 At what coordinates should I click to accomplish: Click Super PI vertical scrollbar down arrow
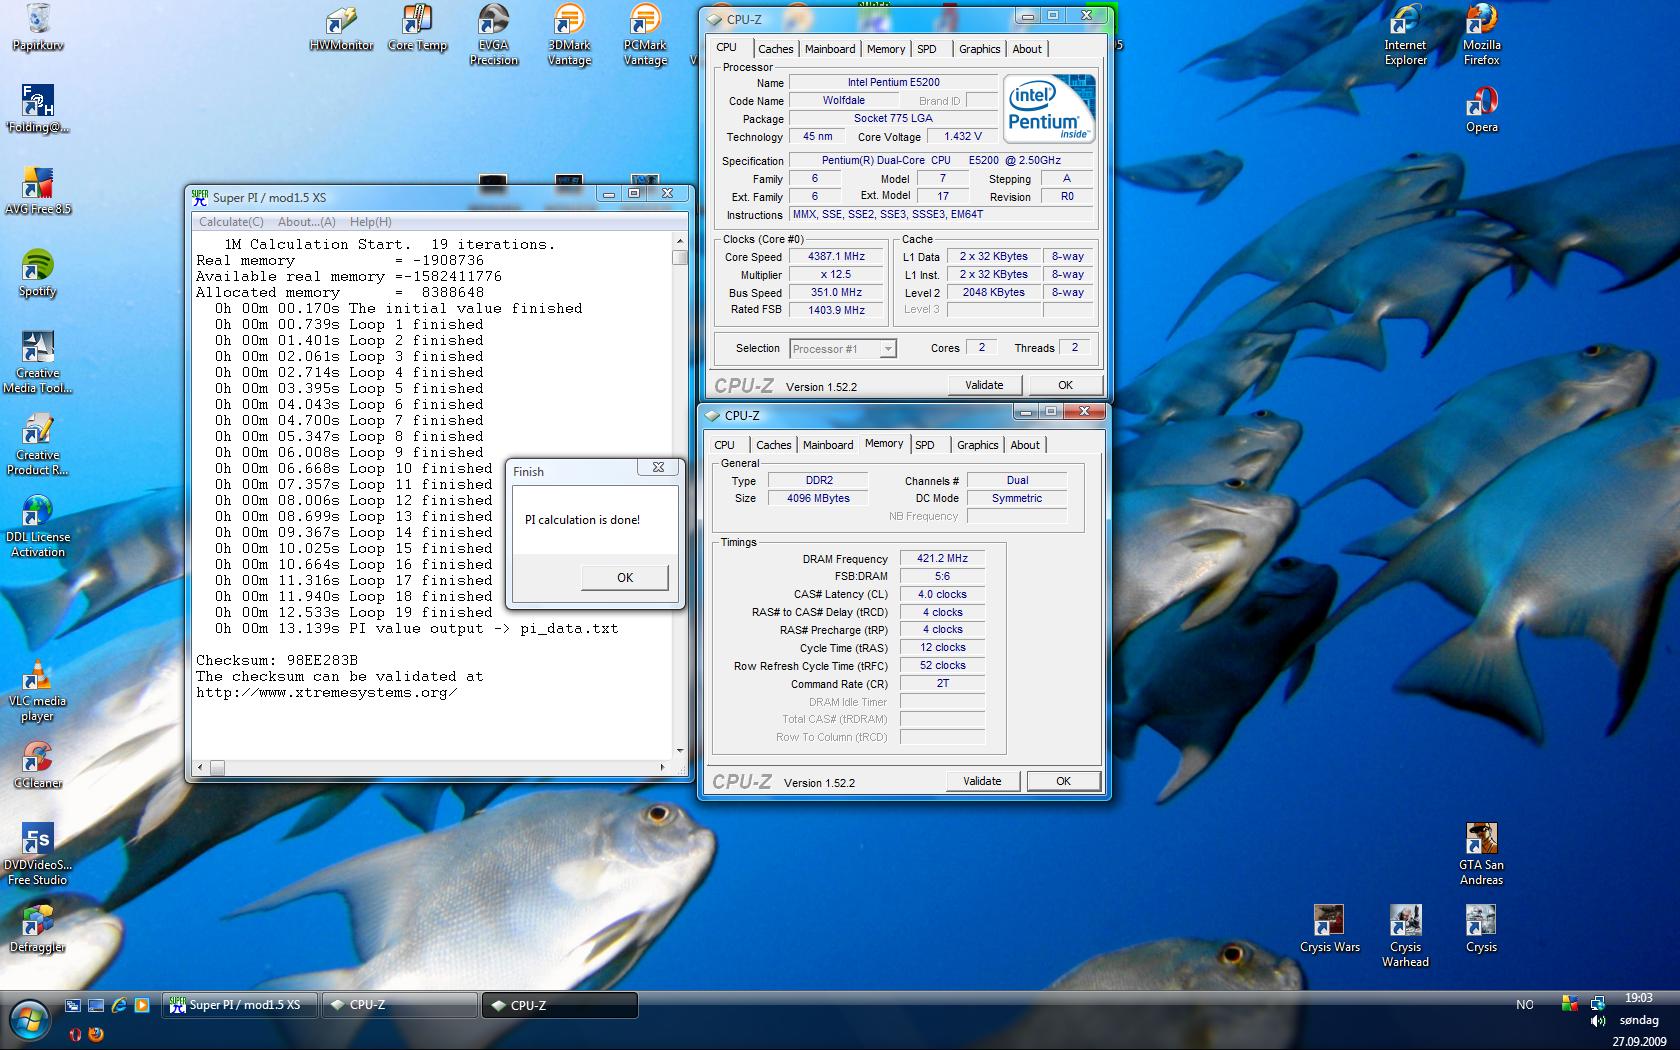680,750
